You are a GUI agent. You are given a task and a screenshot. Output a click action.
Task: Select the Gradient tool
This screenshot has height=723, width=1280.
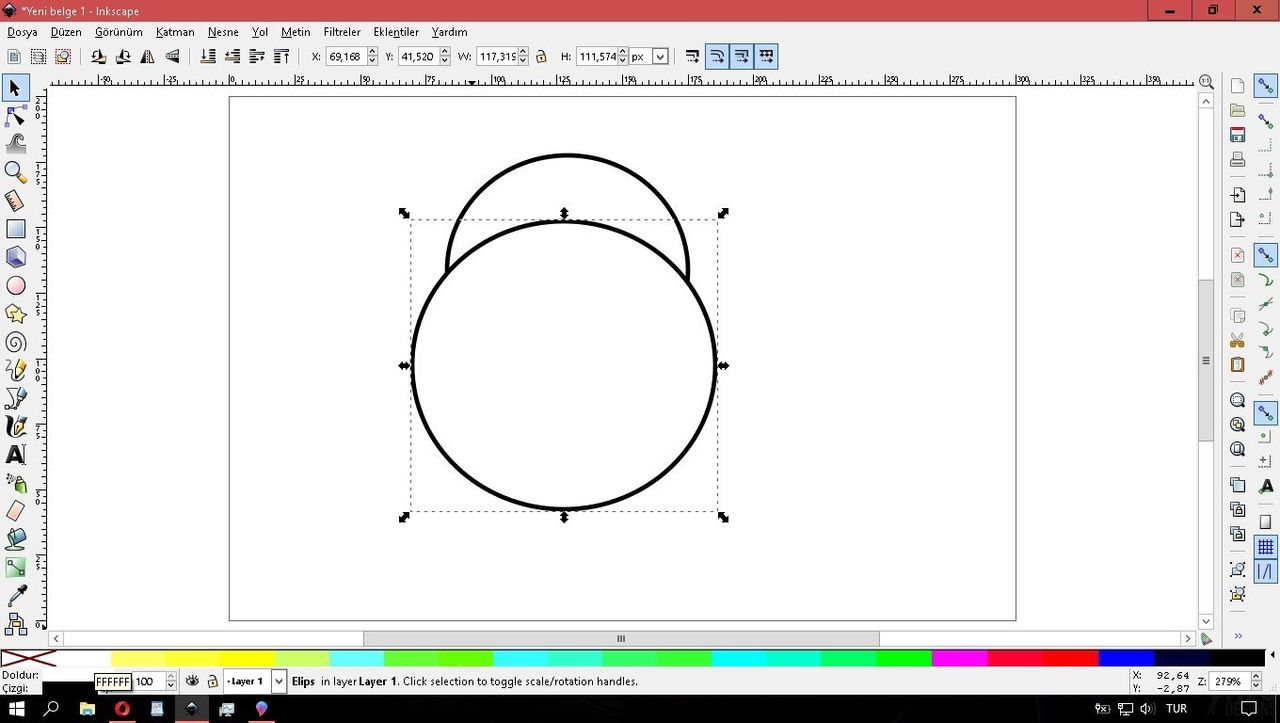(16, 567)
